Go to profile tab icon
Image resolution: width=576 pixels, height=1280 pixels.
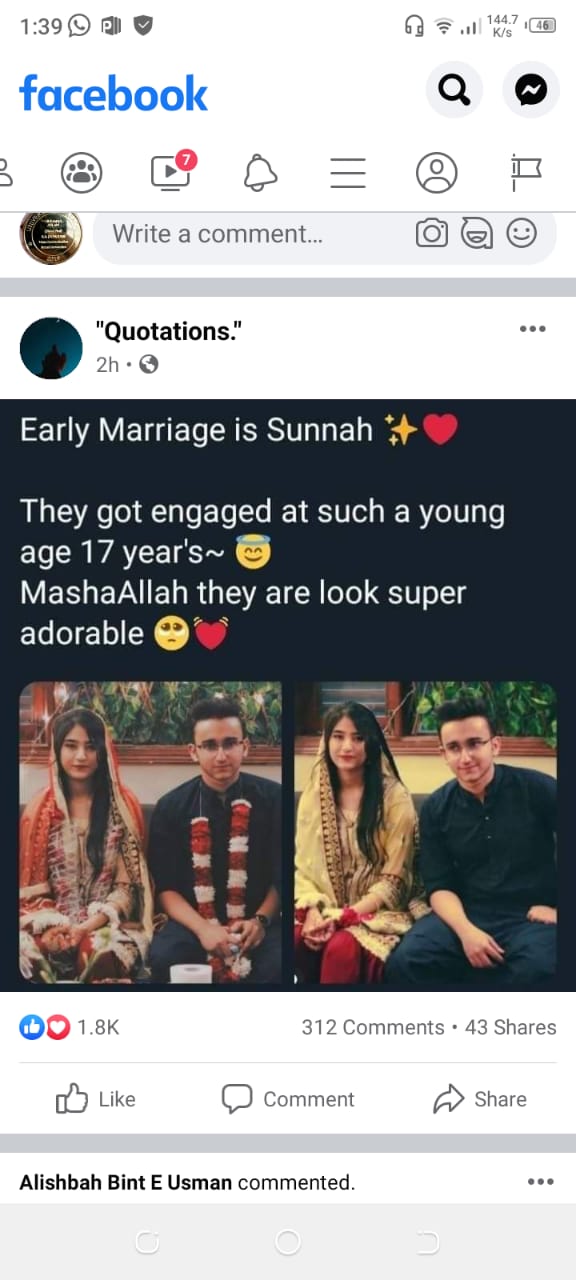click(437, 173)
